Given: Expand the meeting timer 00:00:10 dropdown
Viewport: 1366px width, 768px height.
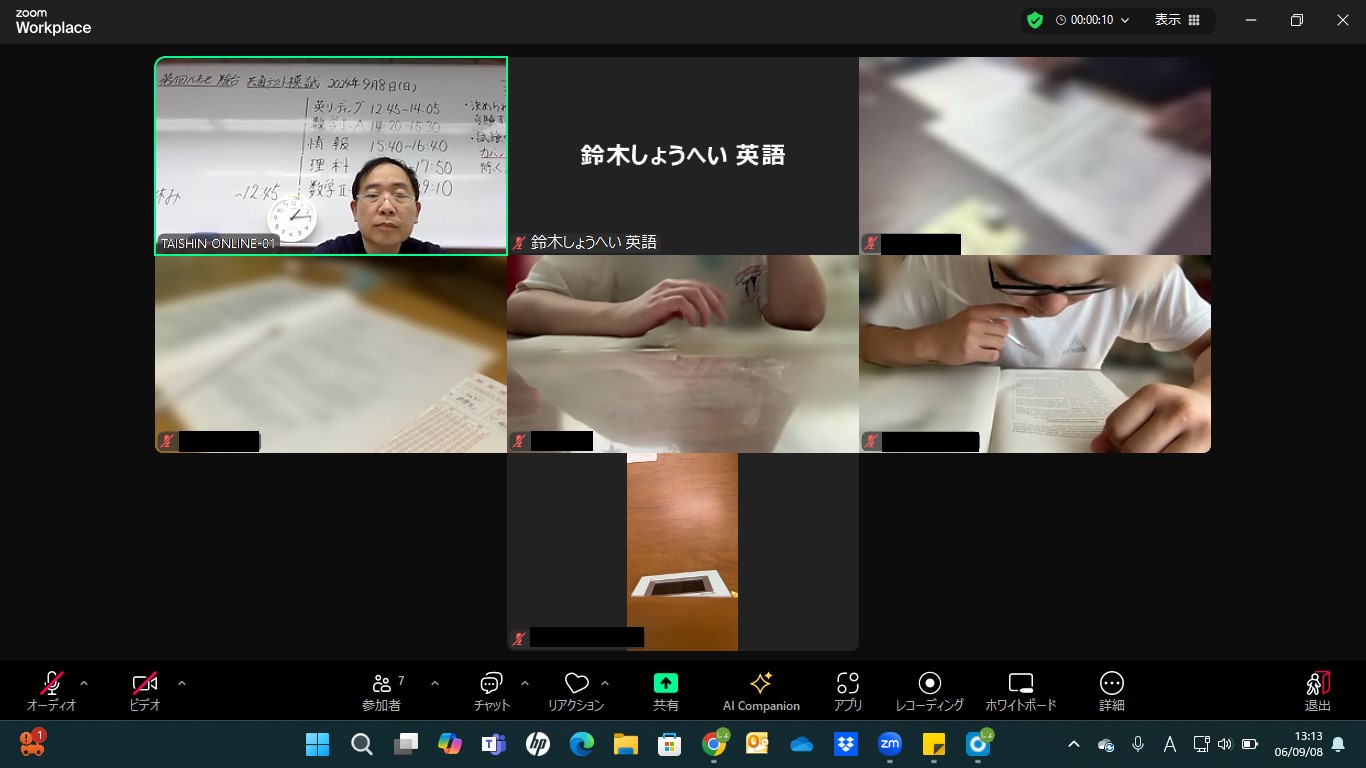Looking at the screenshot, I should click(1125, 20).
